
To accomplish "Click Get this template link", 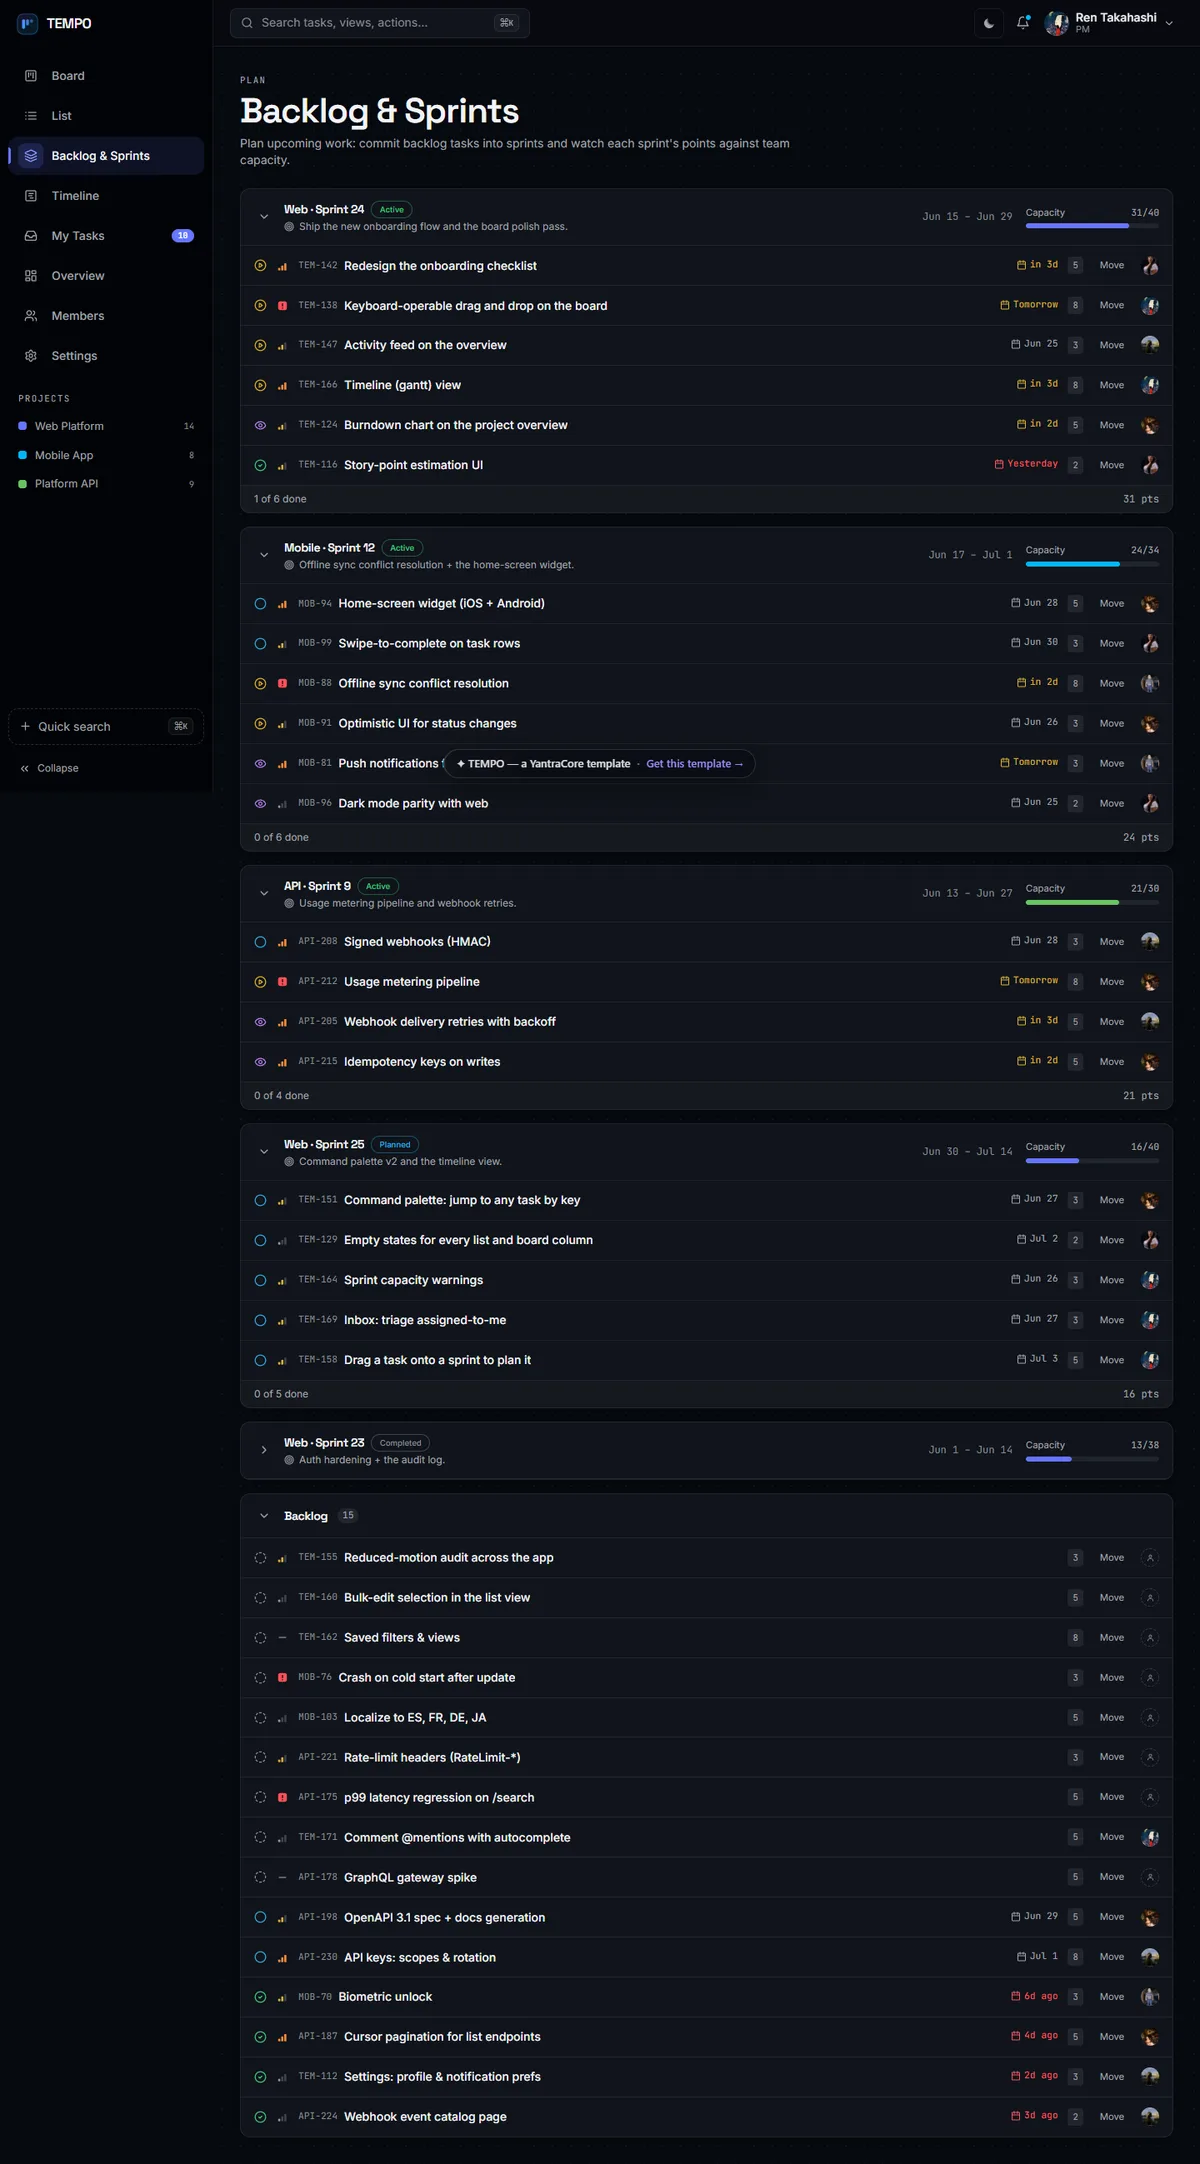I will point(694,764).
